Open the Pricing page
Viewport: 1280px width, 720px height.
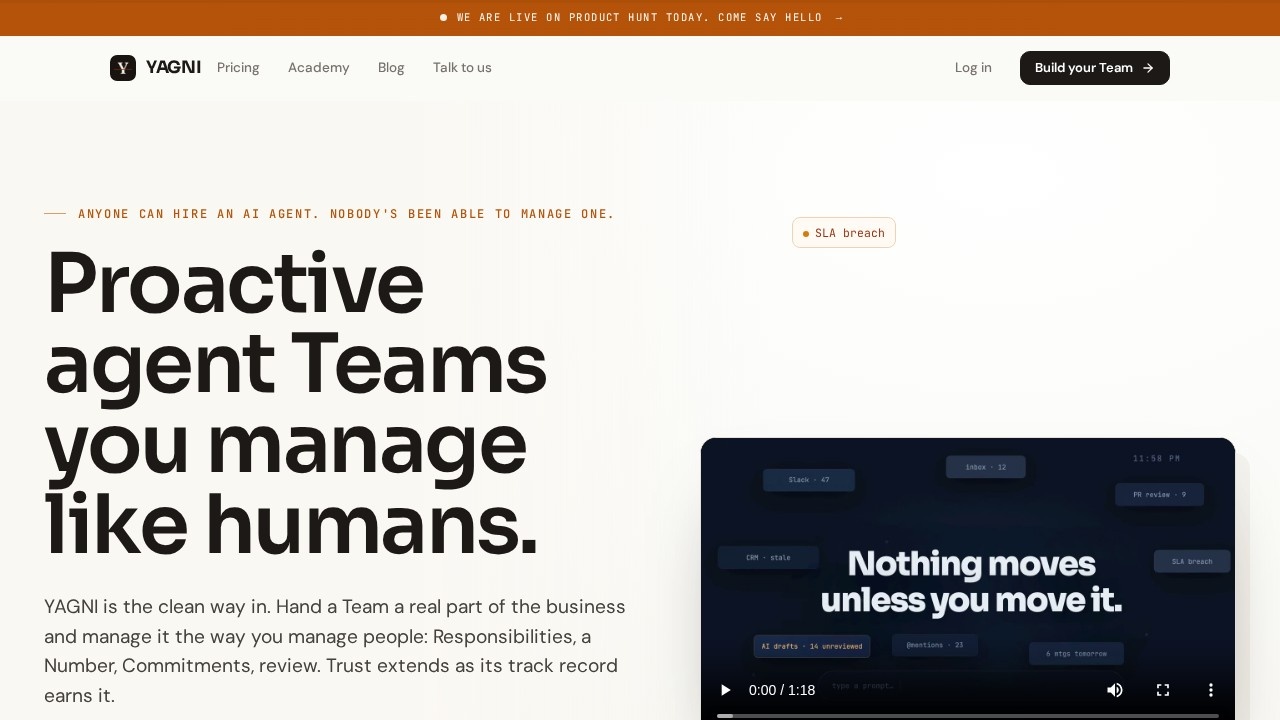pyautogui.click(x=238, y=68)
